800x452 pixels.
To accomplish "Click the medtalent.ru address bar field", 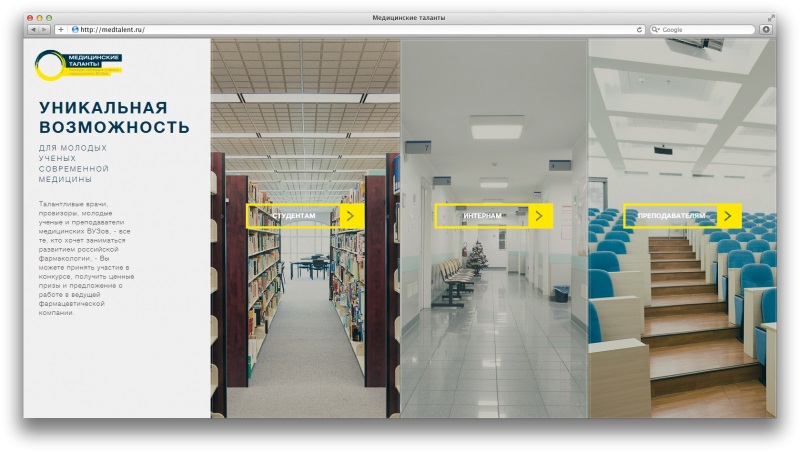I will (x=350, y=30).
